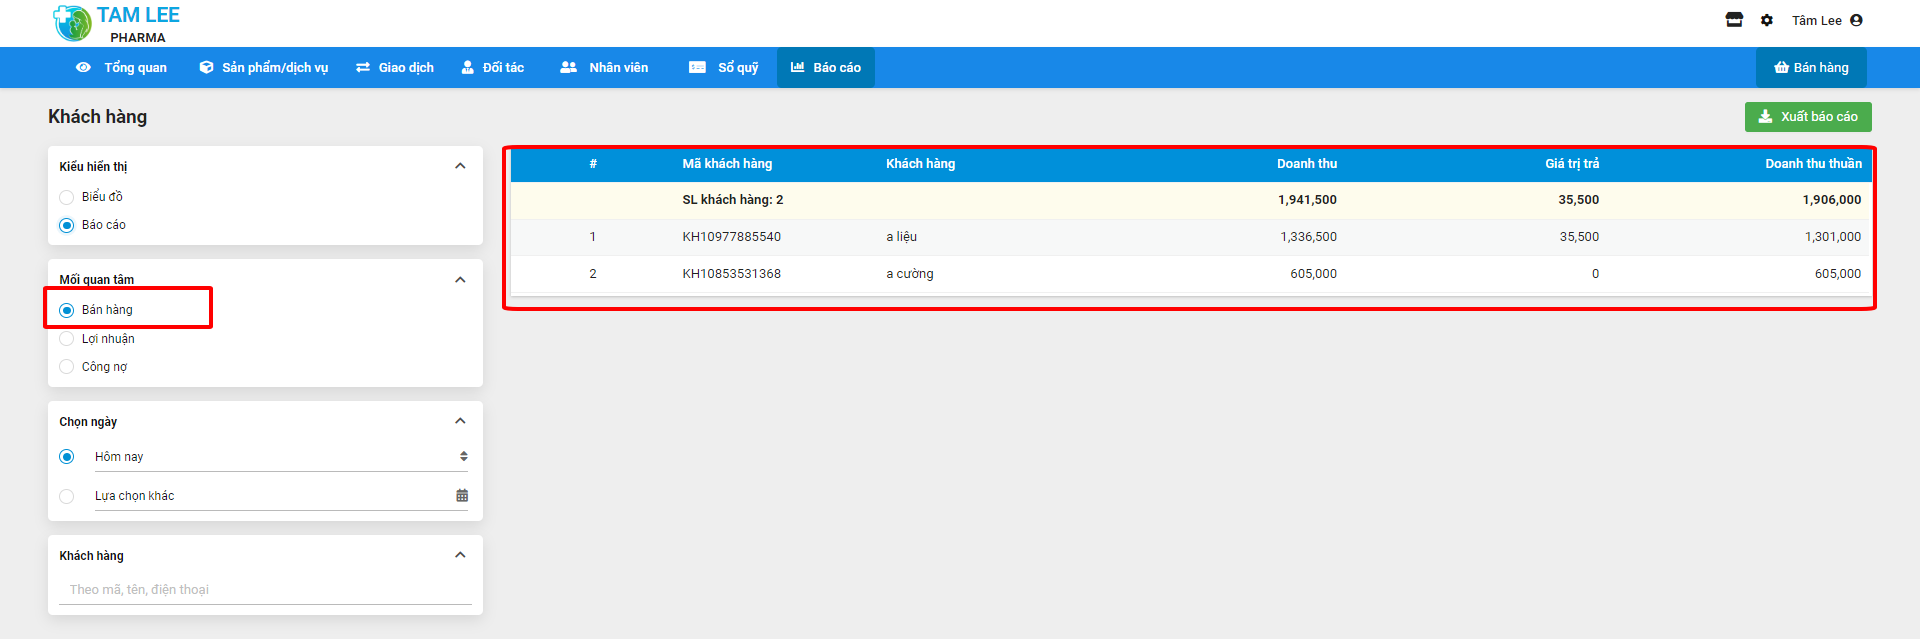Click the box icon beside Sản phẩm/dịch vụ
The image size is (1920, 639).
click(x=206, y=67)
